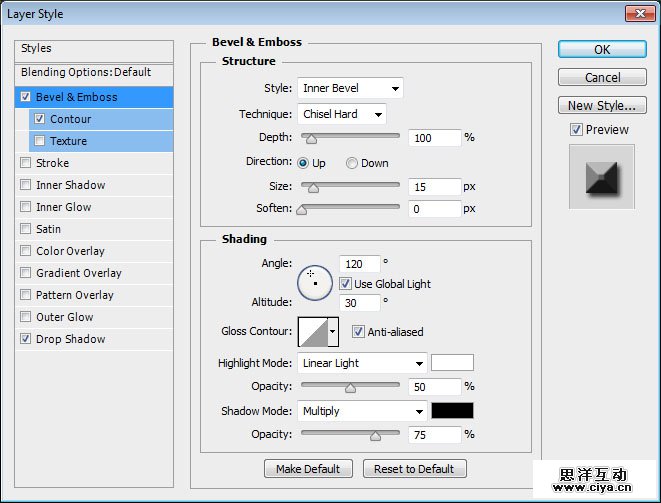Select the Contour sub-item row

tap(101, 119)
